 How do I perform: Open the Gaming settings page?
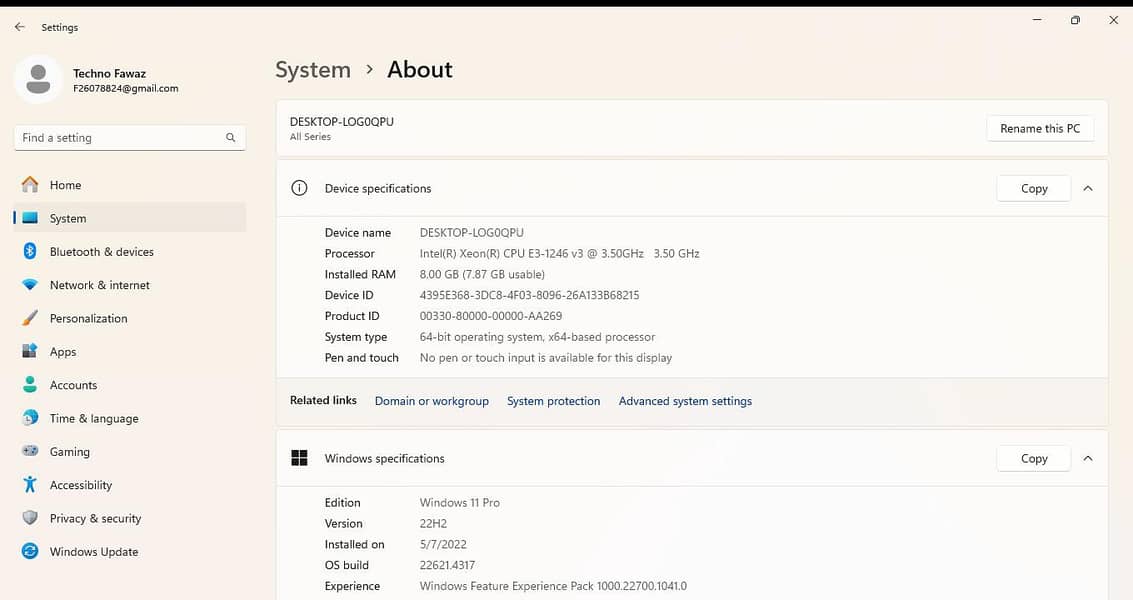pyautogui.click(x=130, y=451)
